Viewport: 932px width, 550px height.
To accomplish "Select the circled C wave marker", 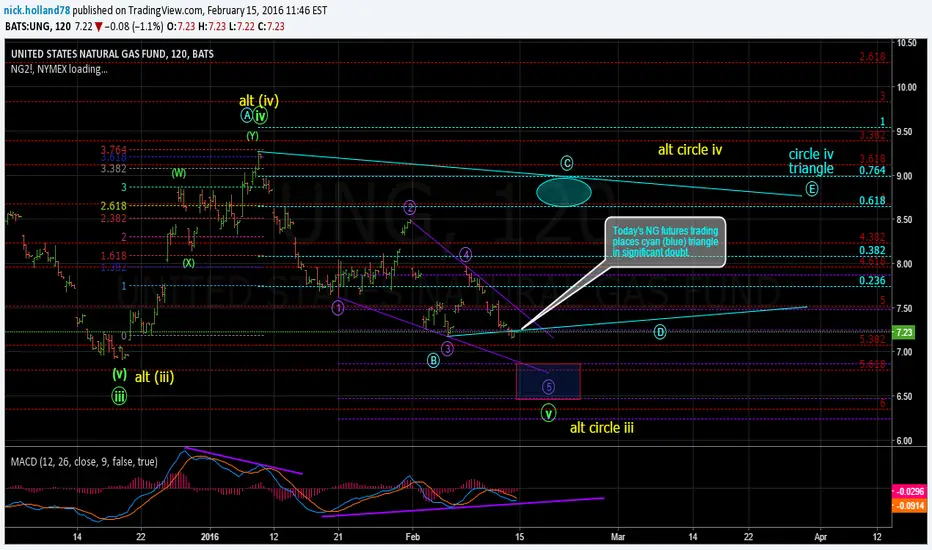I will pos(566,162).
